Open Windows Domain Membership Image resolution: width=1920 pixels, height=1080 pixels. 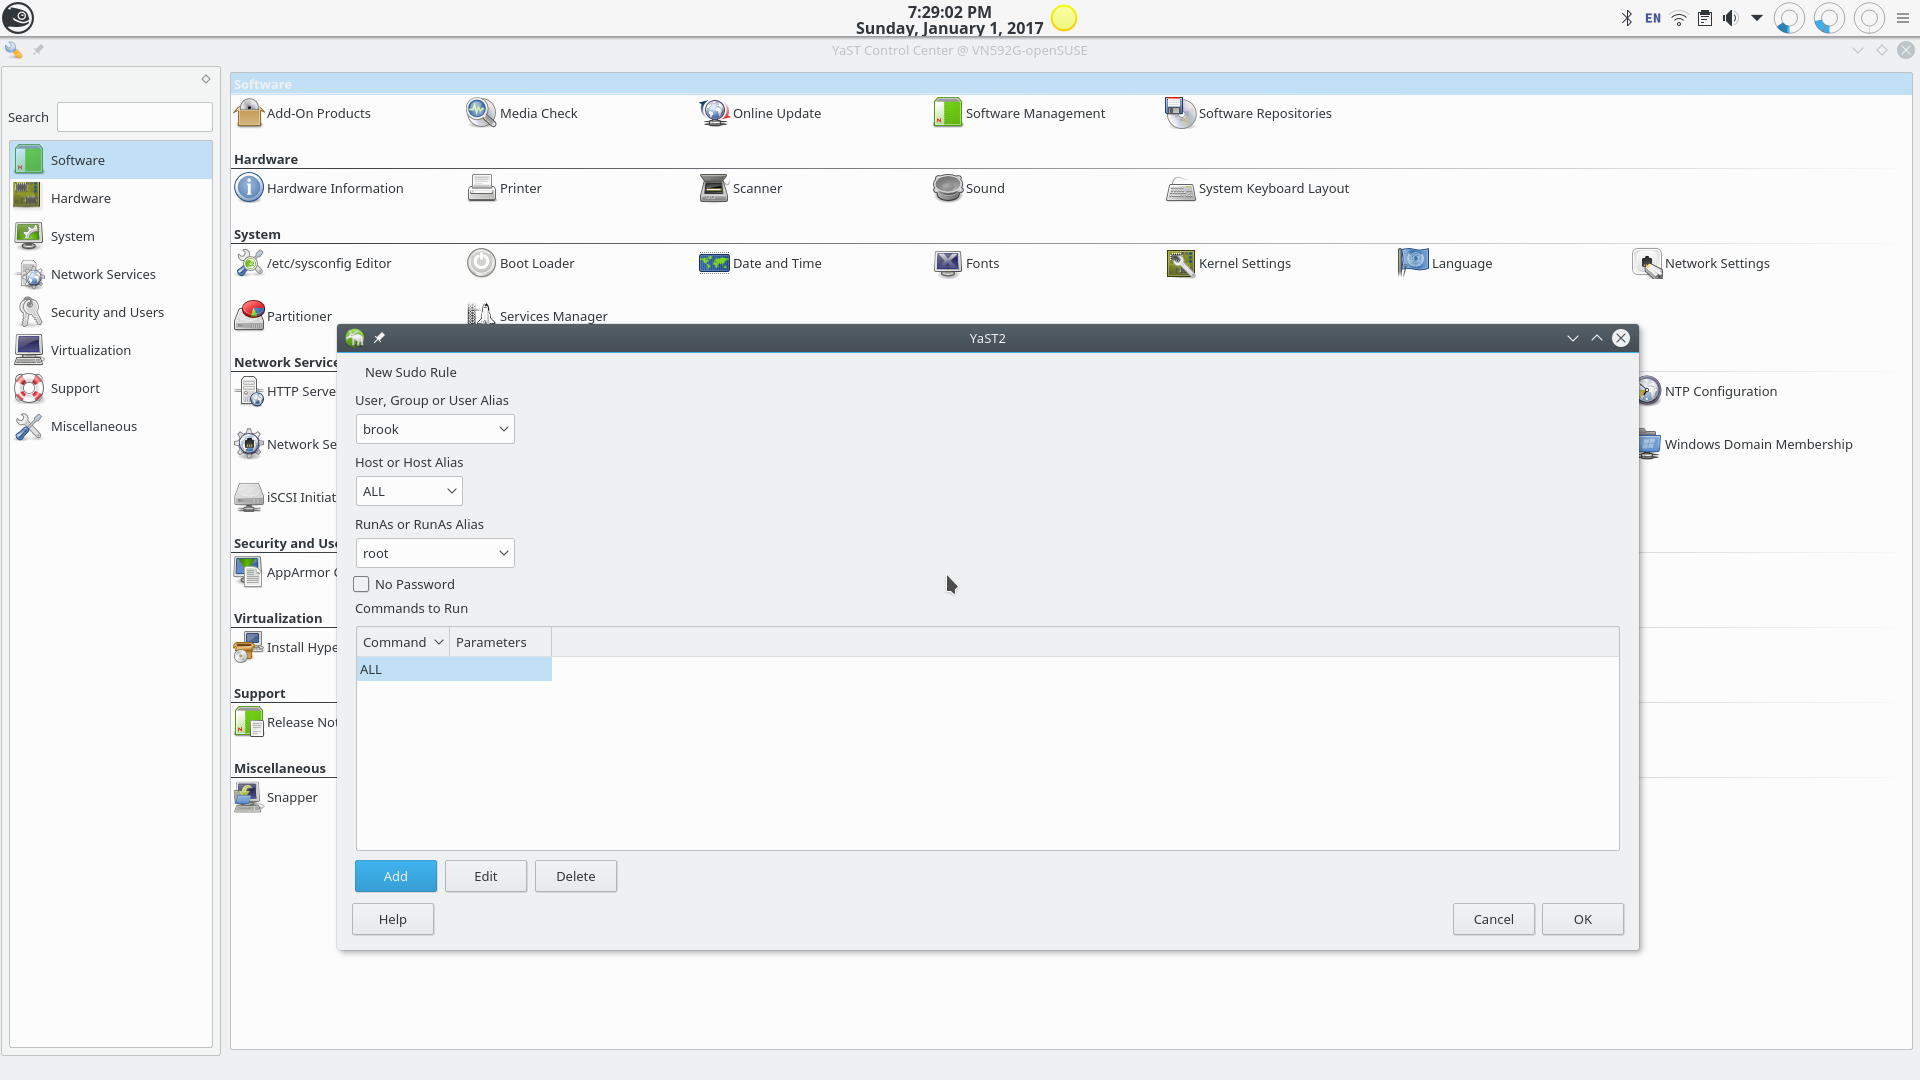(1746, 444)
